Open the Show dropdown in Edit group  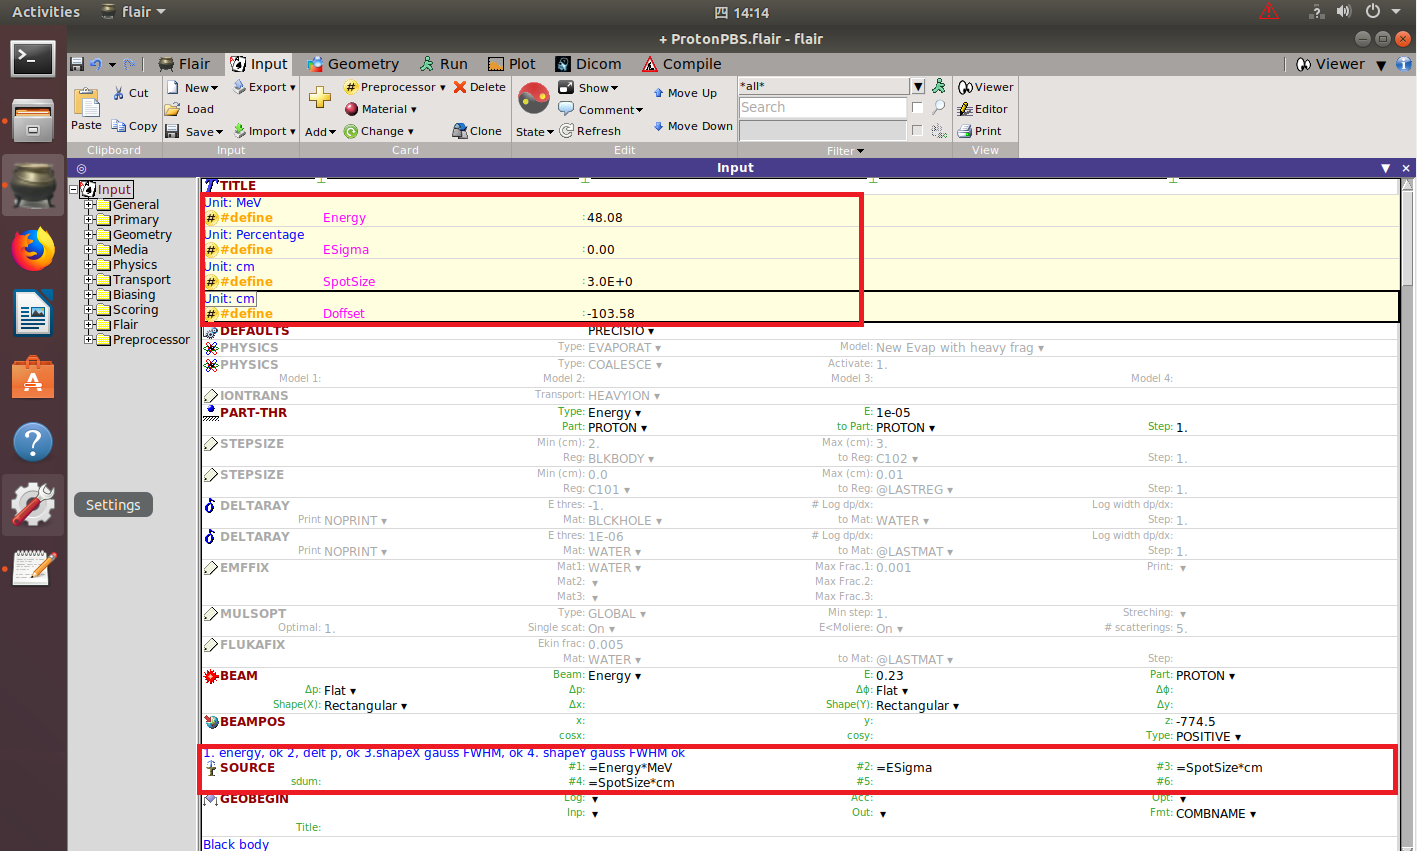point(589,88)
